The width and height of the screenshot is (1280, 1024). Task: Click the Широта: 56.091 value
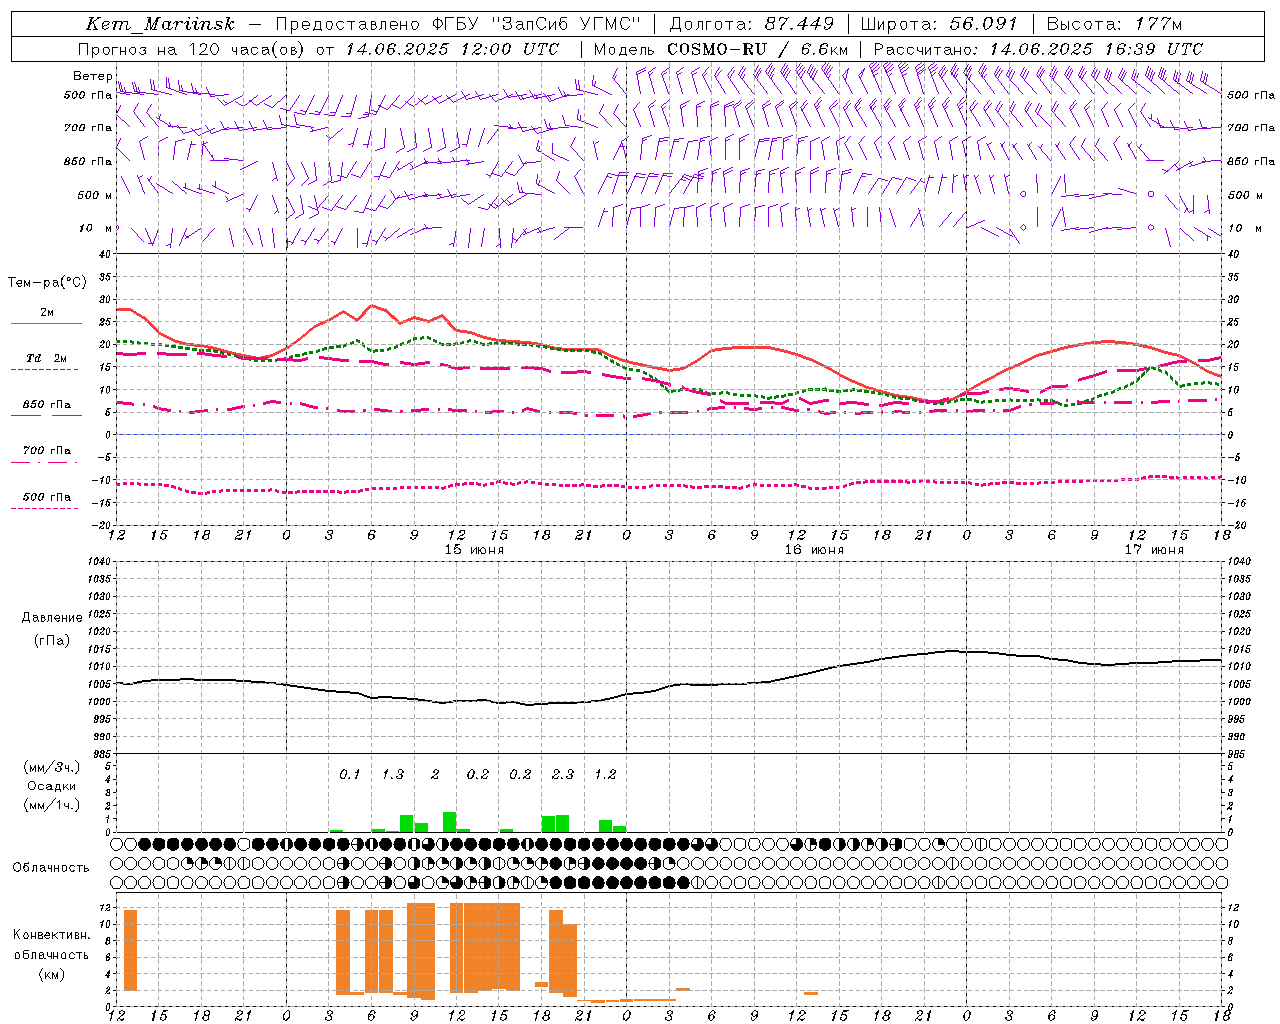pos(939,24)
